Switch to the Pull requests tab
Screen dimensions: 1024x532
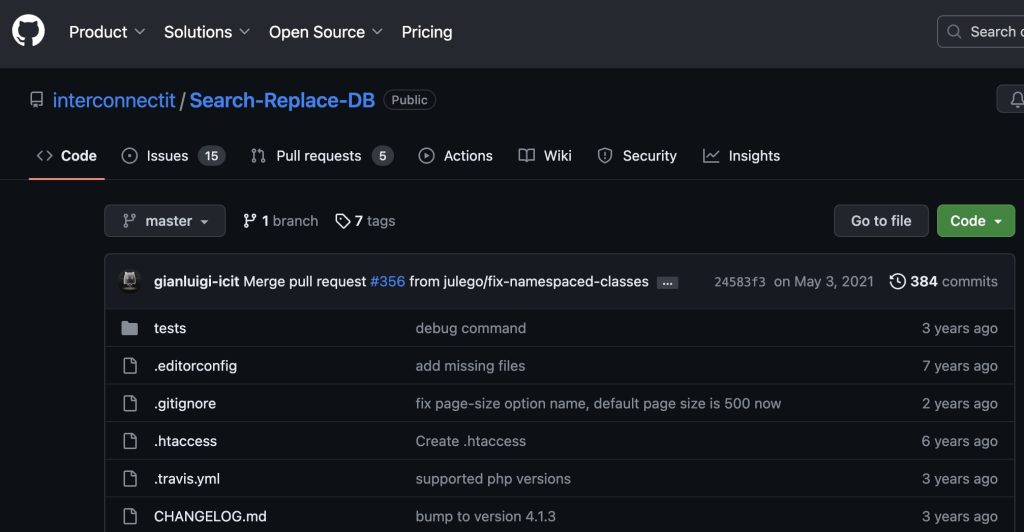[322, 155]
